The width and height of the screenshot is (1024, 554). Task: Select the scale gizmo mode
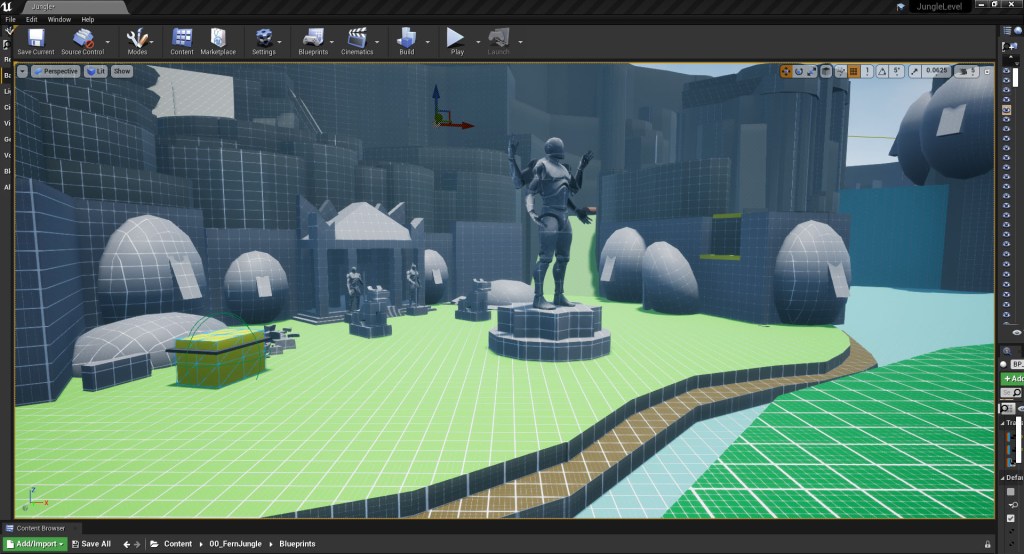(812, 71)
